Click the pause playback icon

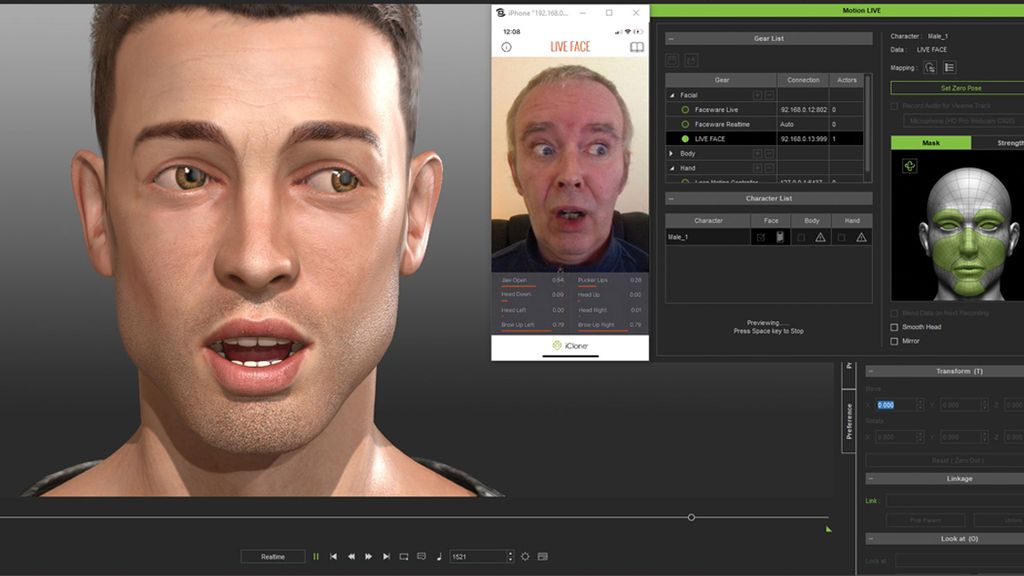coord(316,556)
